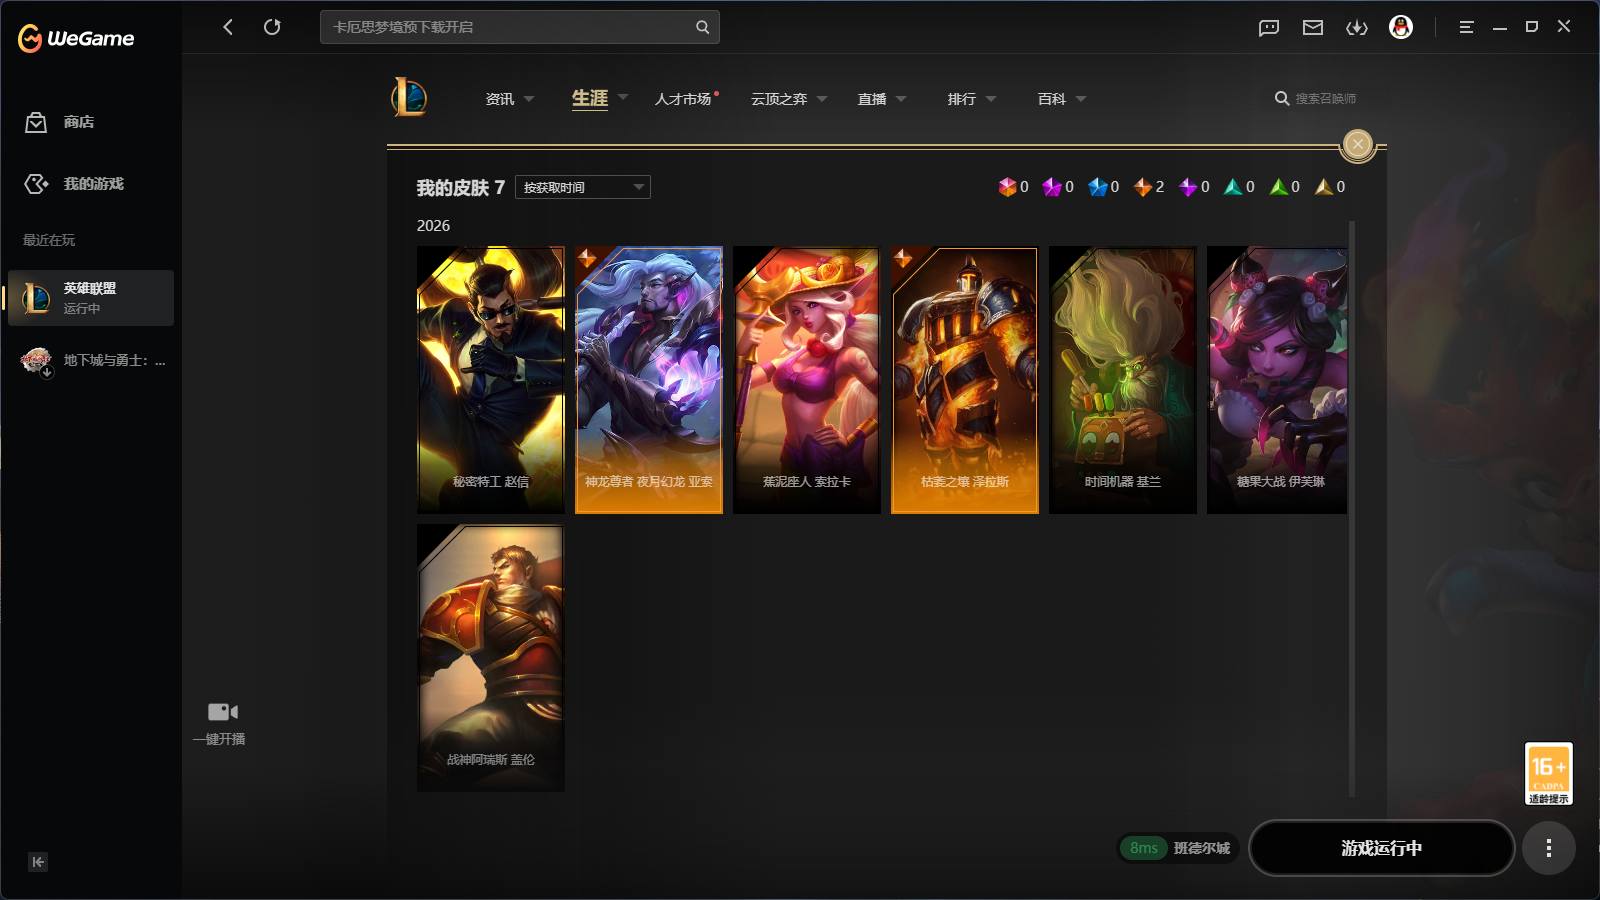Click the 班德尔城 server indicator
Screen dimensions: 1600x900
[1202, 848]
